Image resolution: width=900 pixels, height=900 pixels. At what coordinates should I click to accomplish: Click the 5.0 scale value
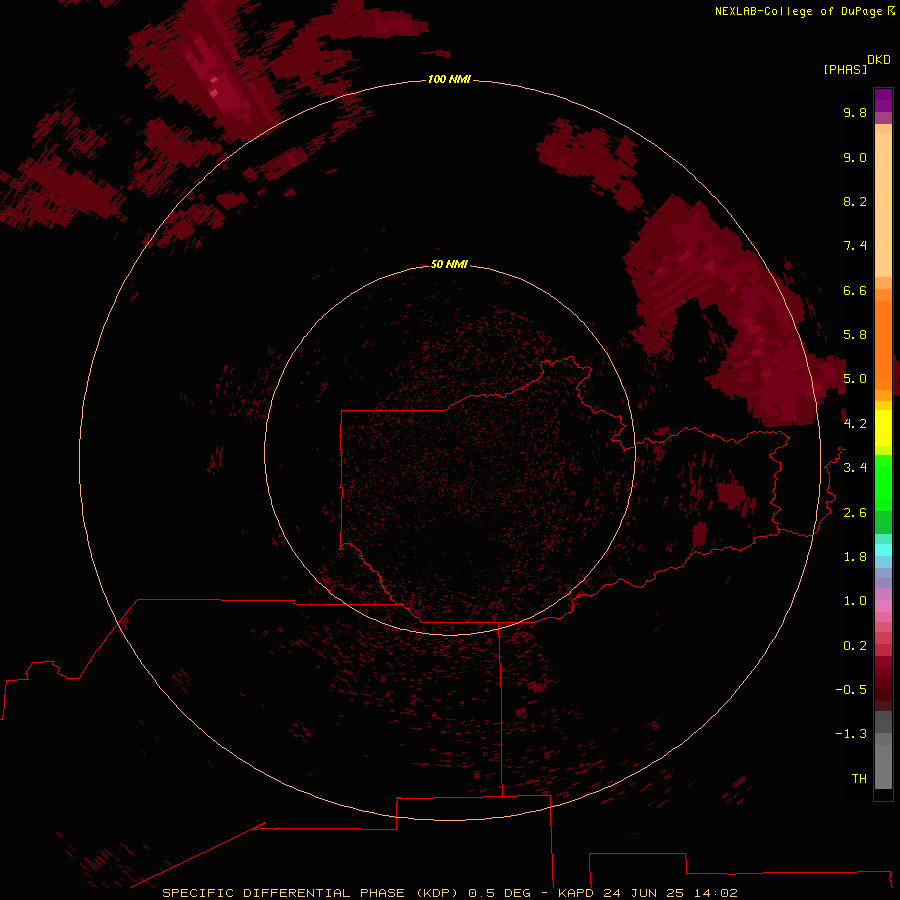pyautogui.click(x=855, y=379)
